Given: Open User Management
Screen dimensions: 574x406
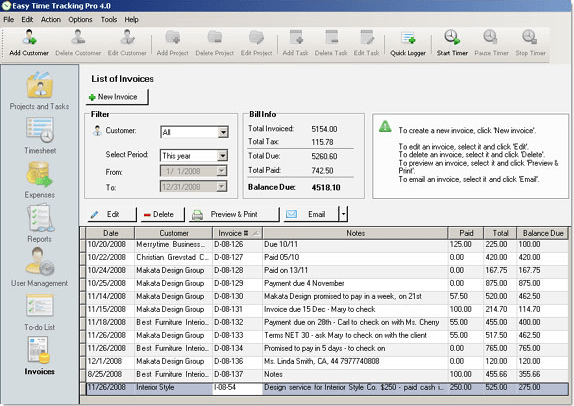Looking at the screenshot, I should pos(40,268).
